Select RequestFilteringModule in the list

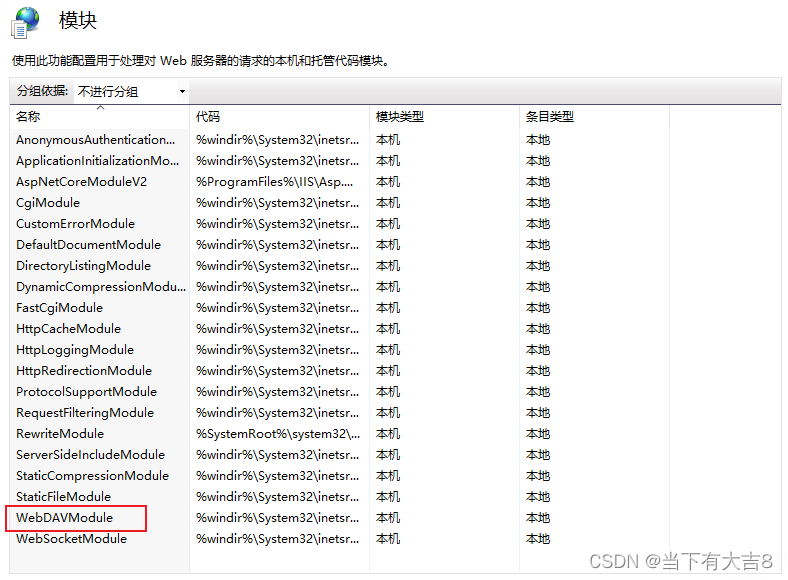pos(85,413)
